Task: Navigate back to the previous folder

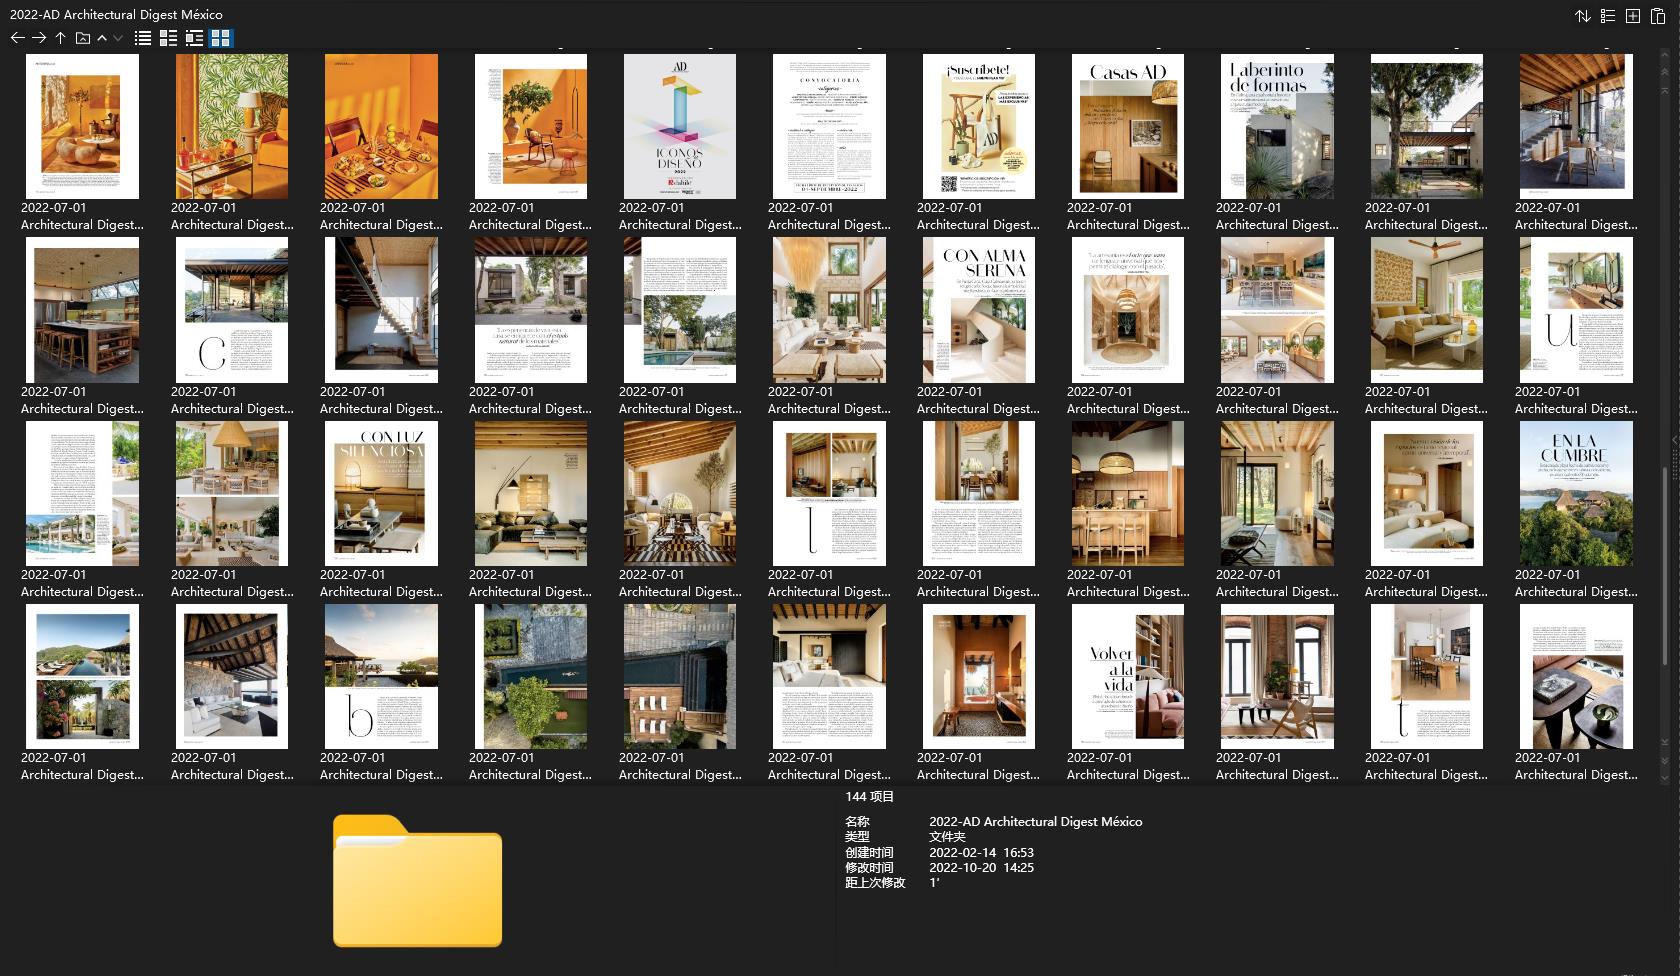Action: [17, 38]
